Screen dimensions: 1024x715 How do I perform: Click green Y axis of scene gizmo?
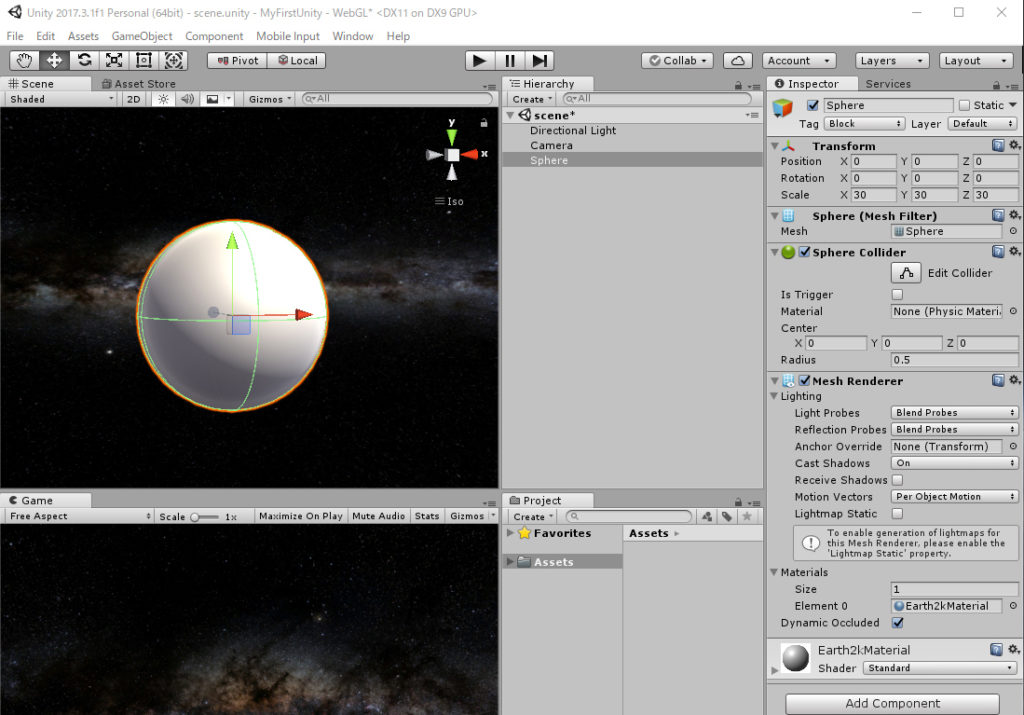coord(451,136)
